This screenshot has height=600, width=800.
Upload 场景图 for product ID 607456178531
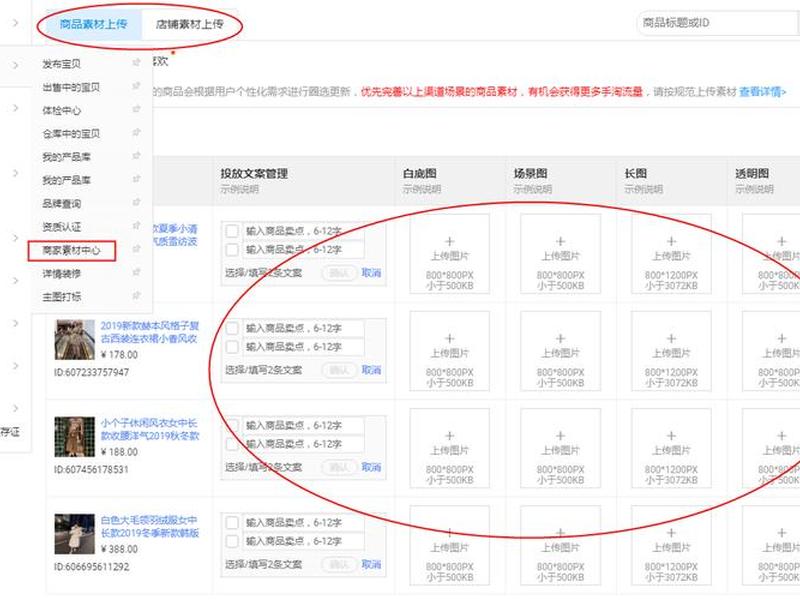560,448
